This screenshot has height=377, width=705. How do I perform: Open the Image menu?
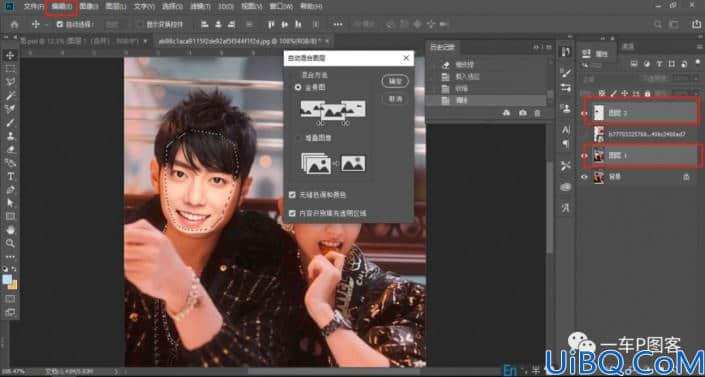coord(89,6)
